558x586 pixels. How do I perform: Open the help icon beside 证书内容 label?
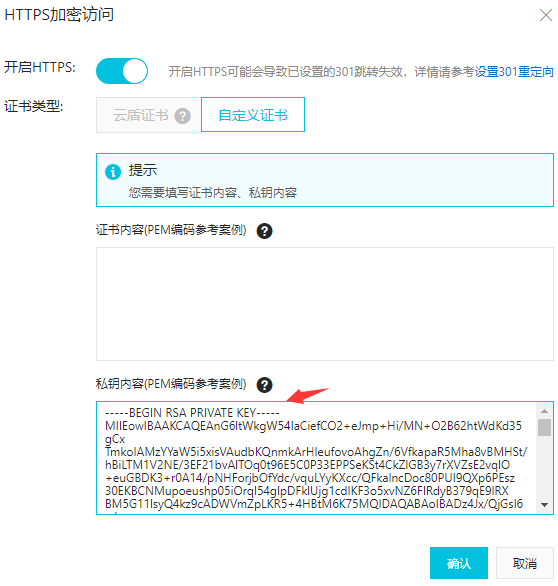click(x=264, y=231)
